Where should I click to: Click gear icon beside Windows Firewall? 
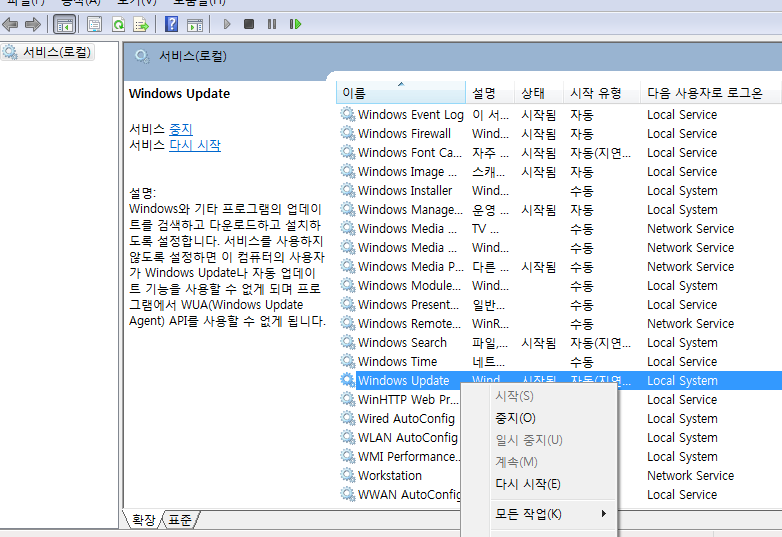pos(348,133)
